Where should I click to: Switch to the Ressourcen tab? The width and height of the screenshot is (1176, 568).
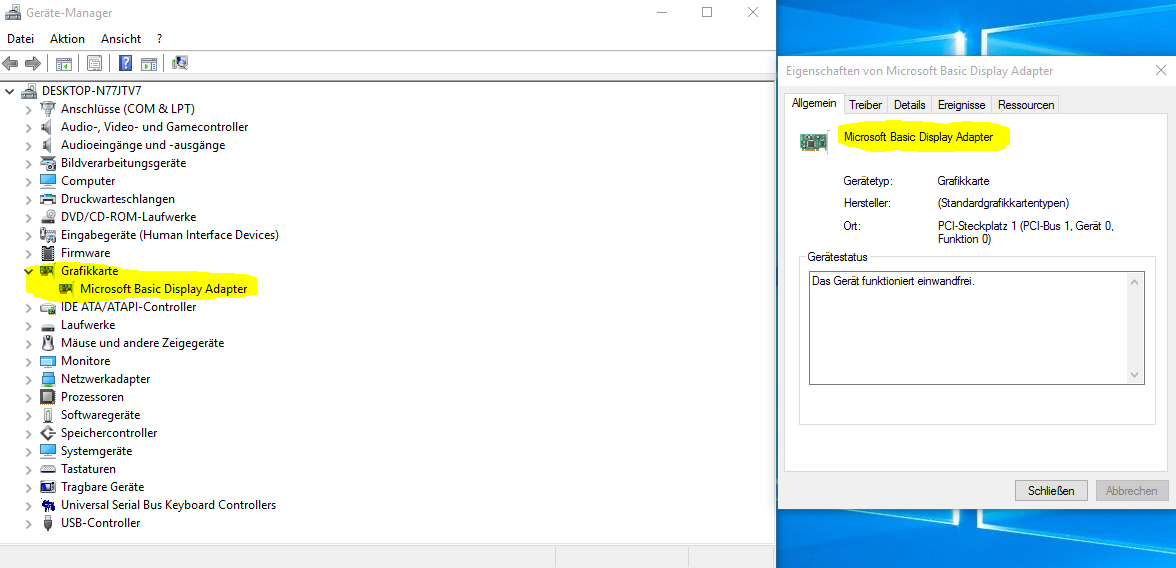(1026, 105)
